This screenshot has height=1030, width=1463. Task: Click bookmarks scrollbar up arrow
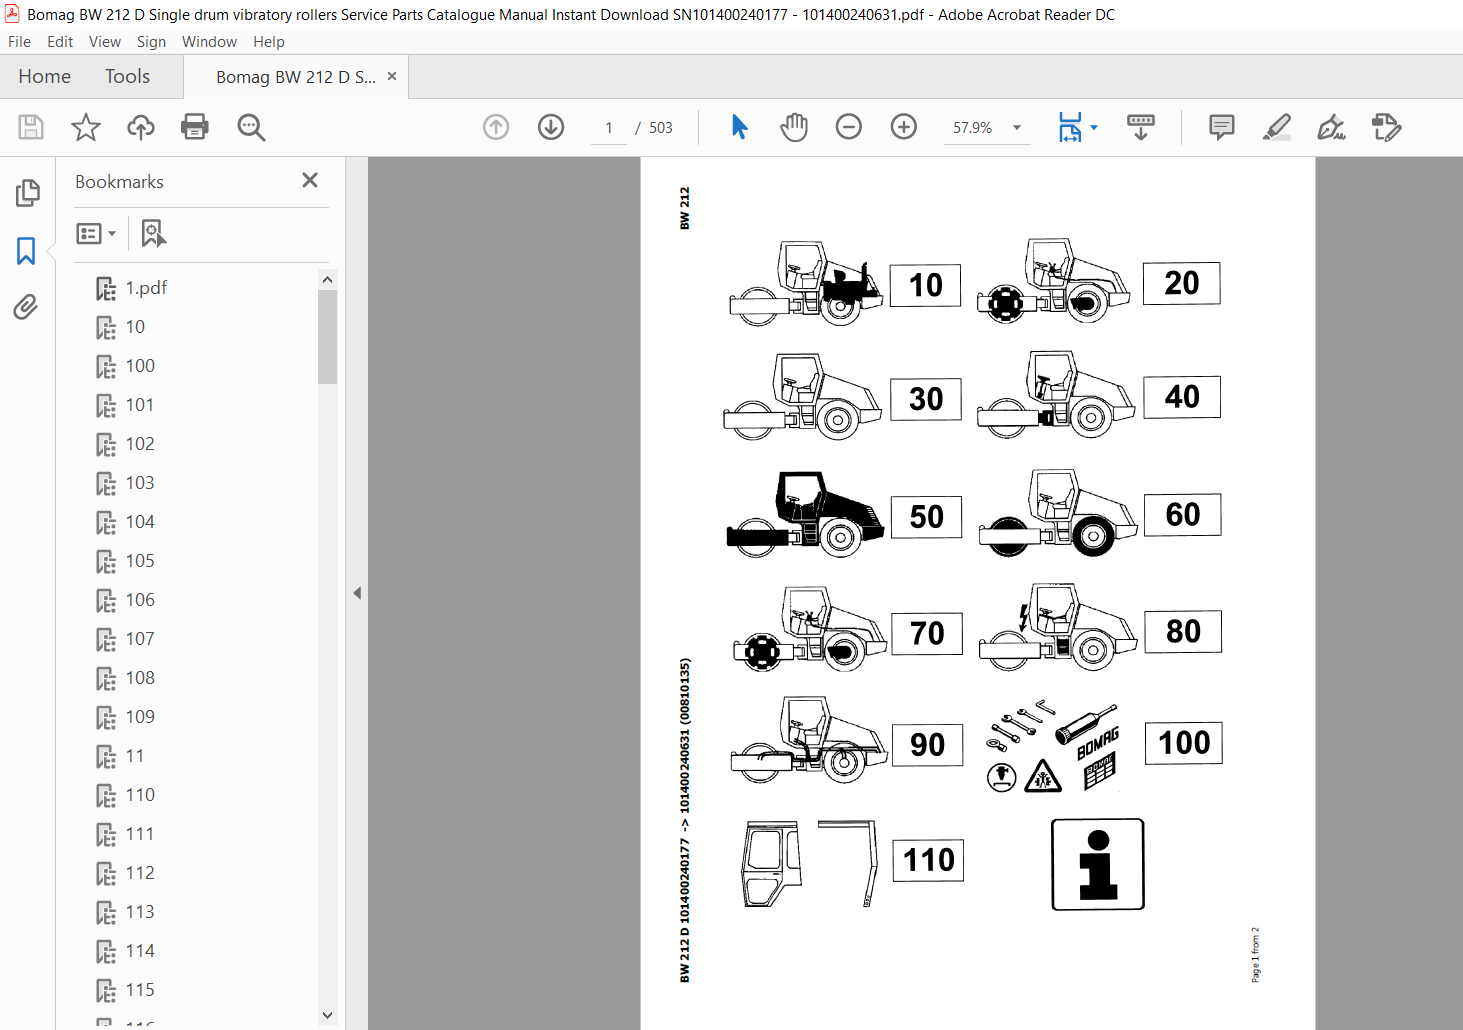pos(327,279)
